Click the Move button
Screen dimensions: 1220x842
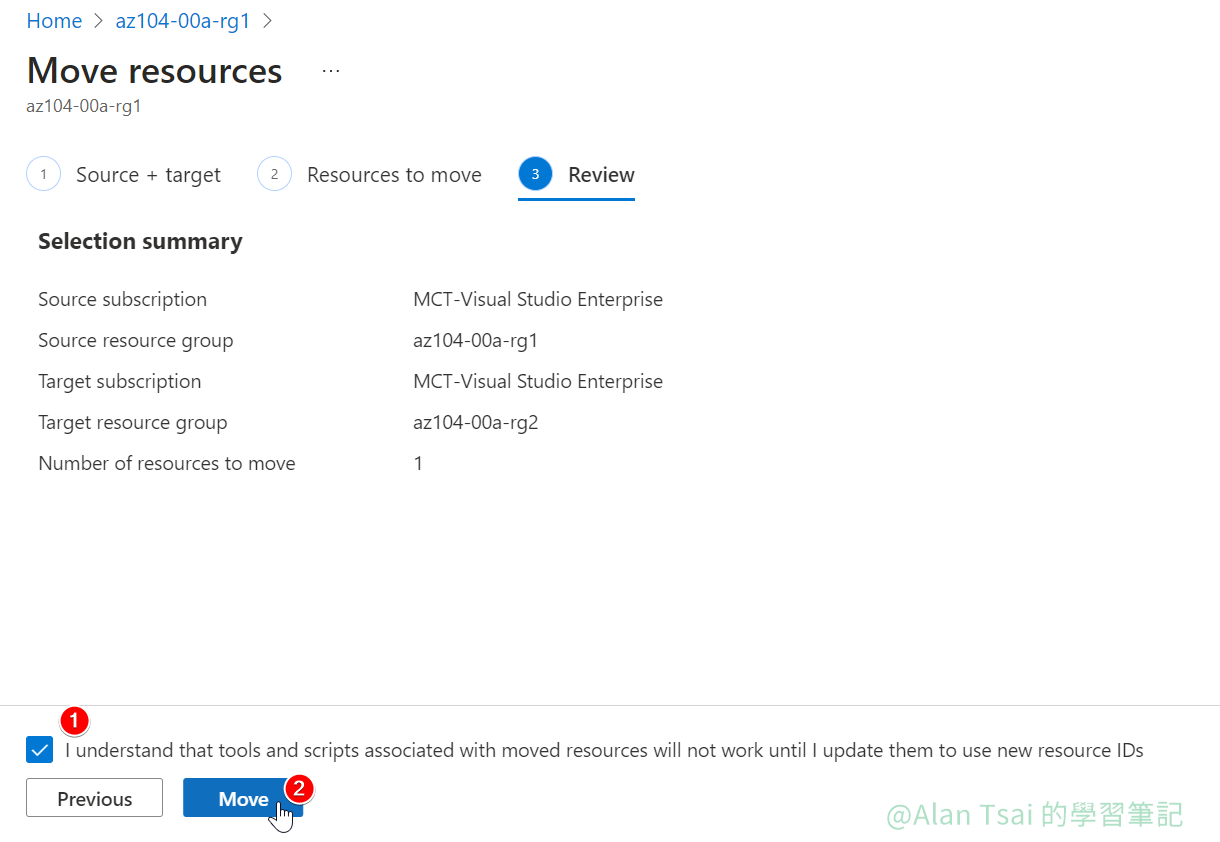tap(243, 798)
